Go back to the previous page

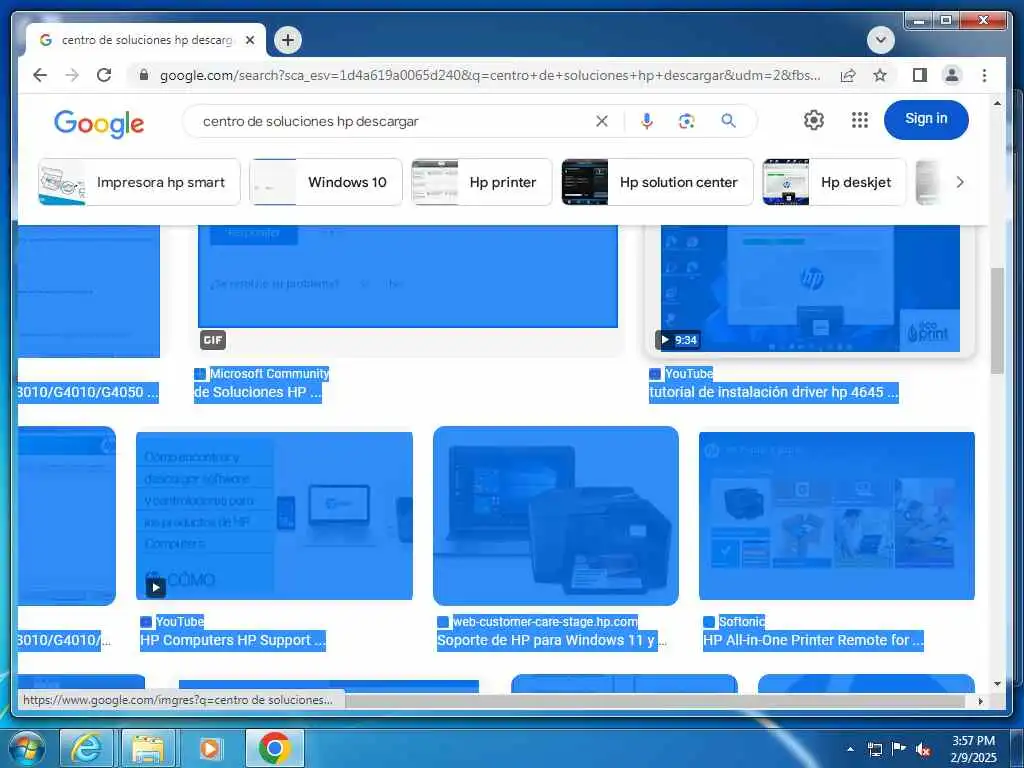pyautogui.click(x=40, y=75)
